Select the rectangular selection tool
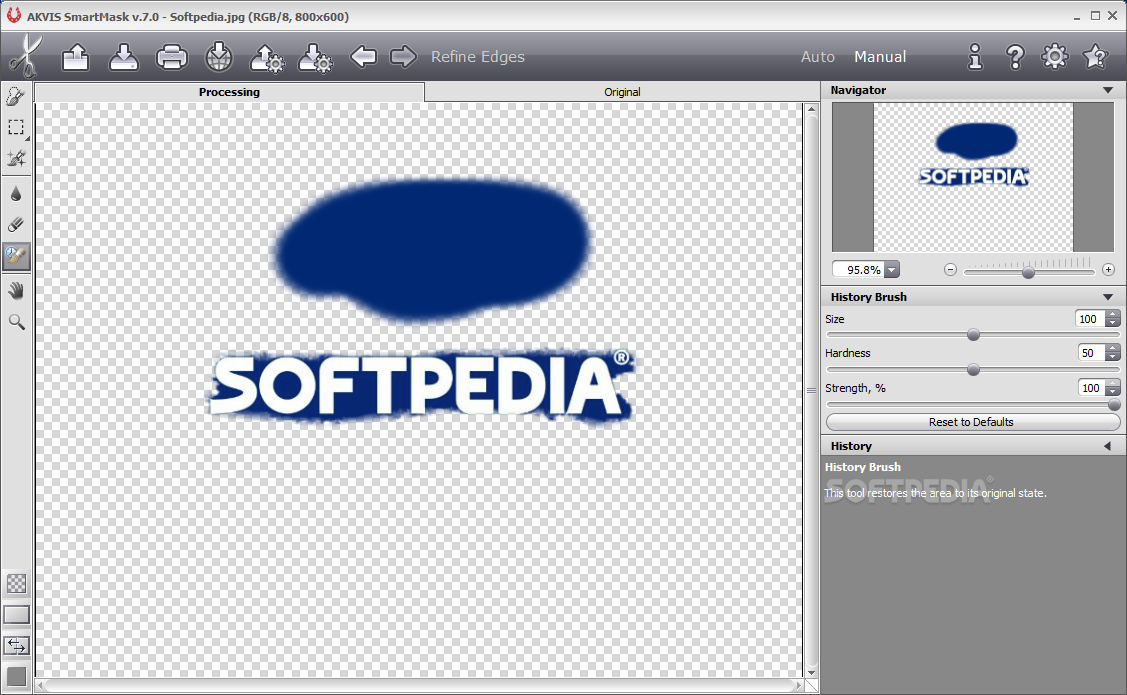Screen dimensions: 1127x695 tap(16, 127)
